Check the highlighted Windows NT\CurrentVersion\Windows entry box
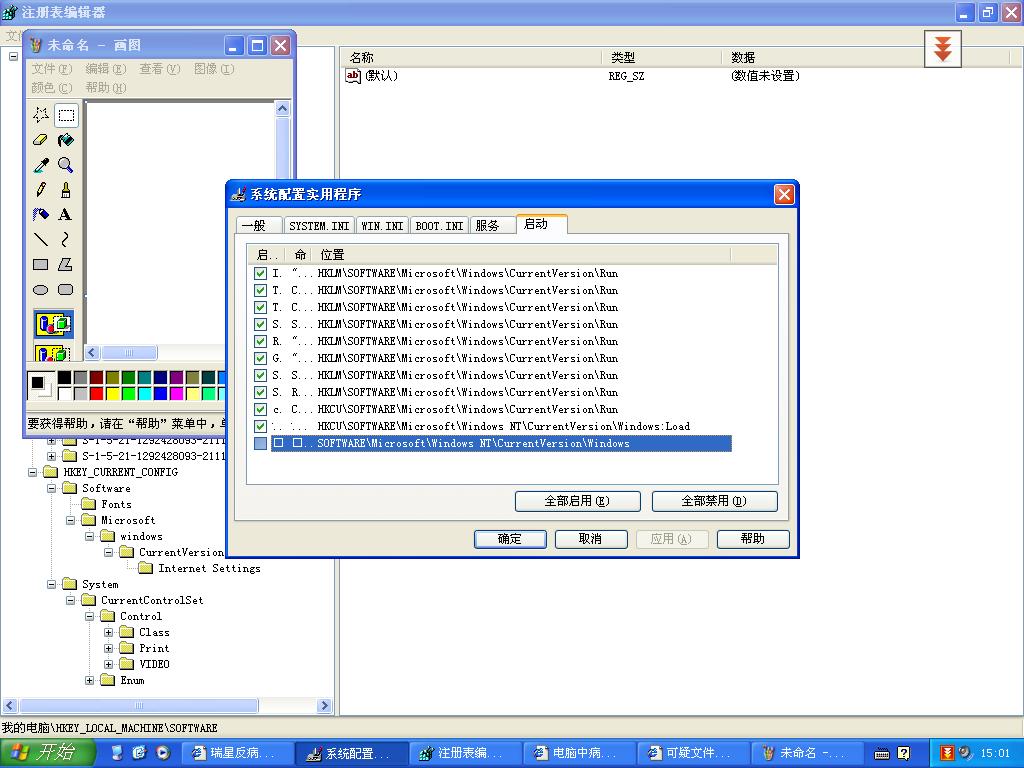The width and height of the screenshot is (1024, 768). pyautogui.click(x=261, y=443)
